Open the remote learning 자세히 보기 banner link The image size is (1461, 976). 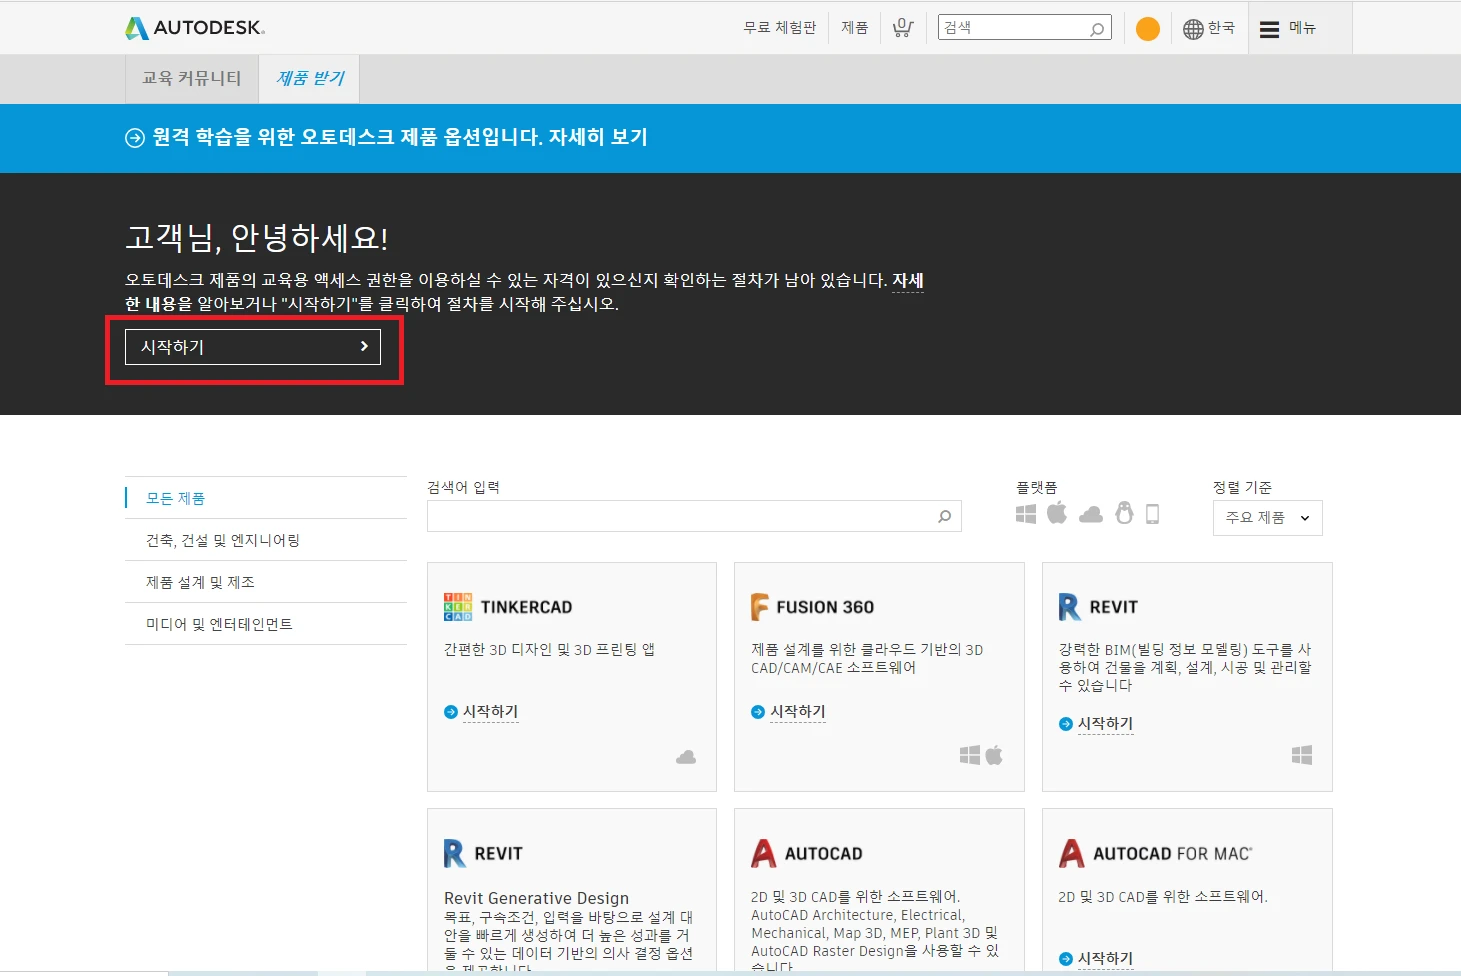tap(598, 137)
